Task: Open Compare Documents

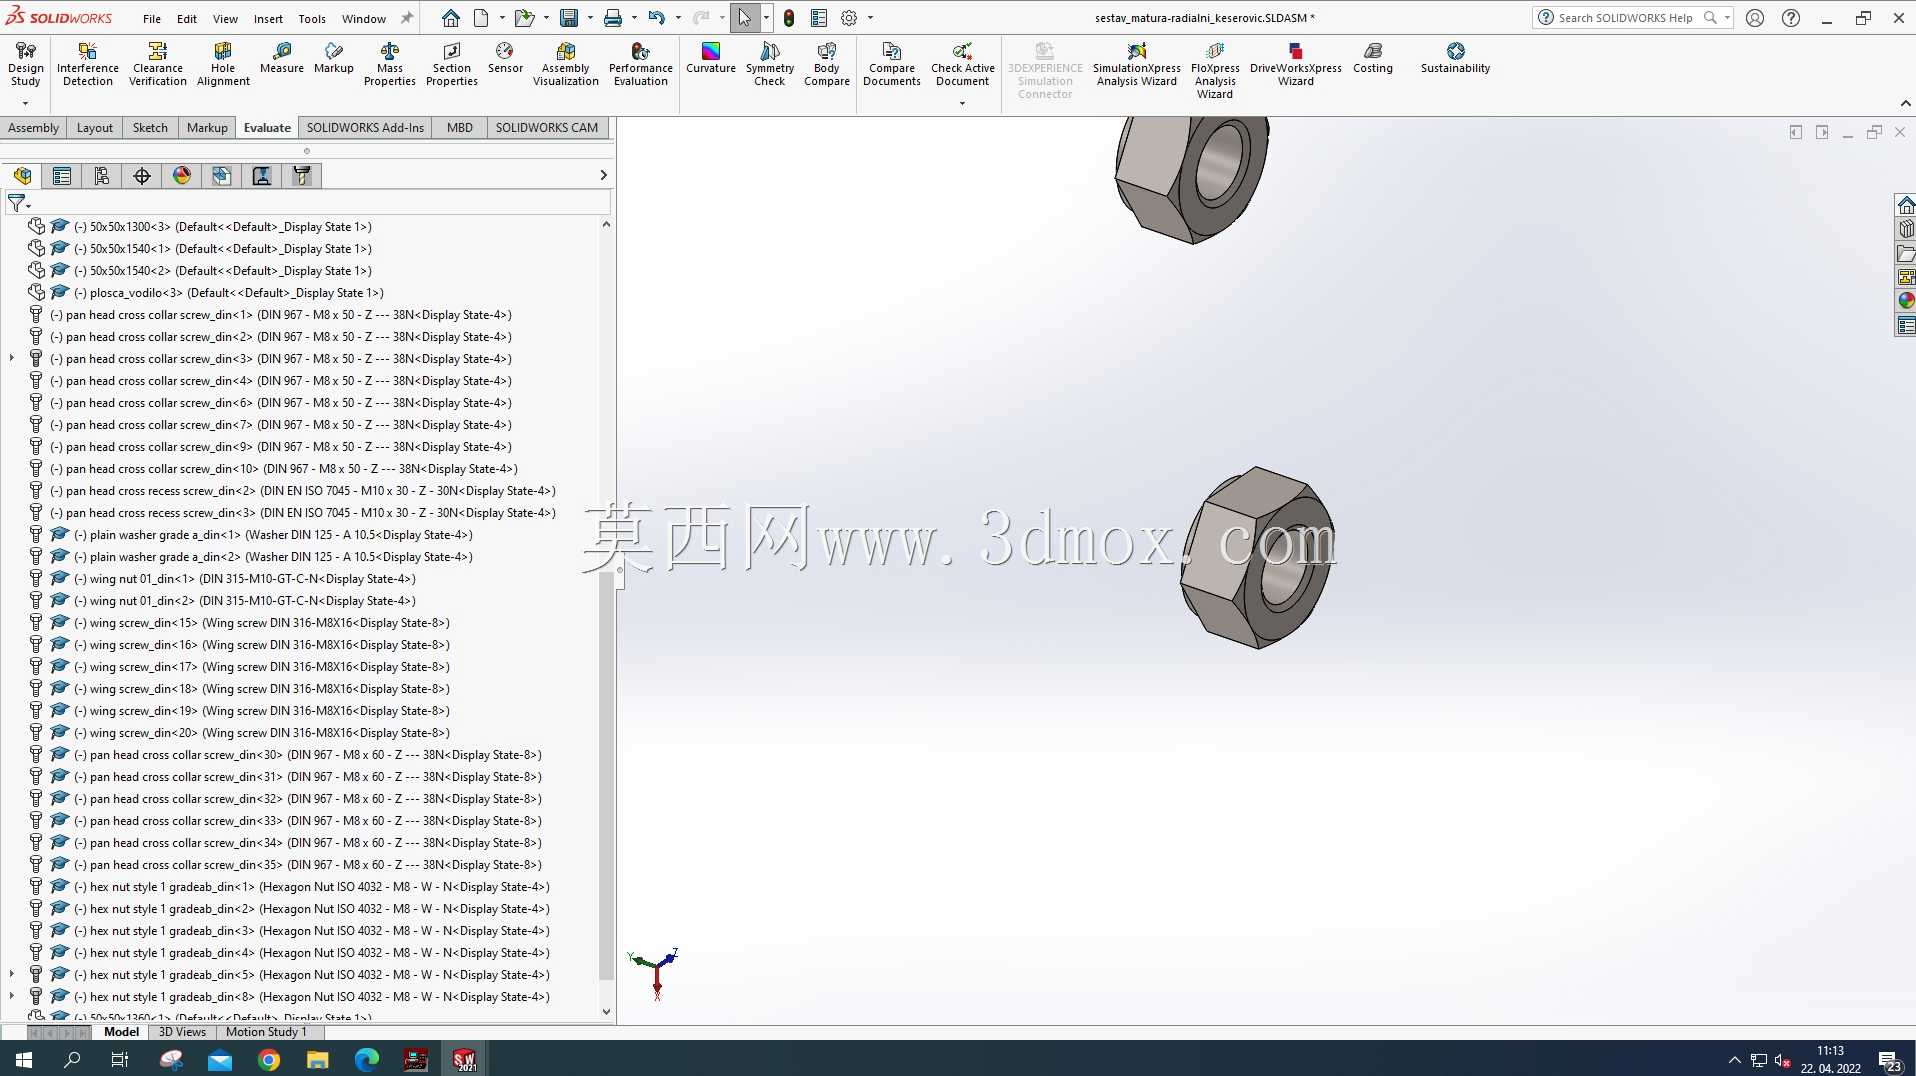Action: point(892,65)
